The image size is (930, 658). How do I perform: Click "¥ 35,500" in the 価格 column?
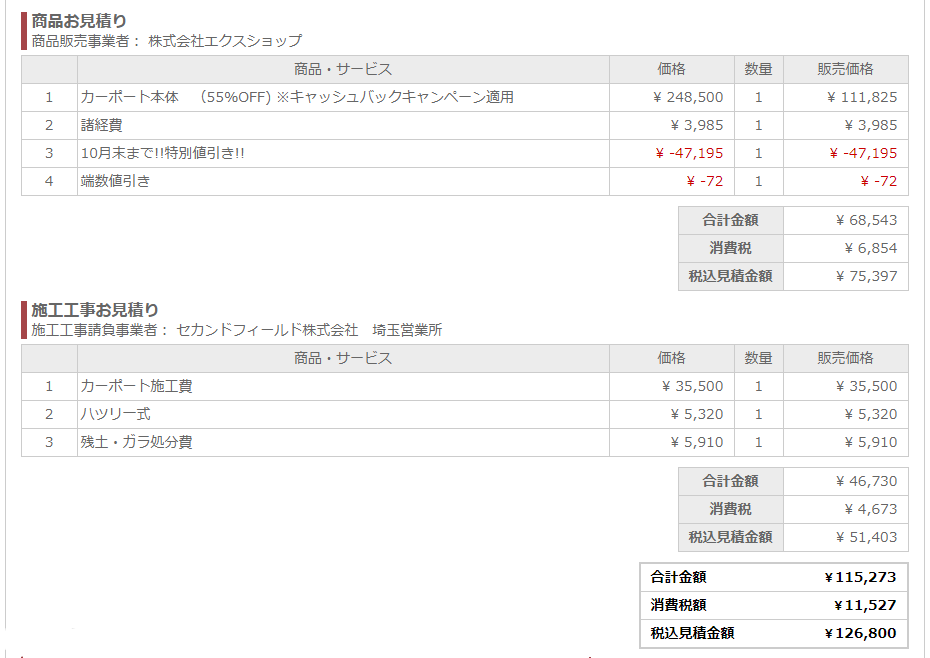[x=692, y=386]
